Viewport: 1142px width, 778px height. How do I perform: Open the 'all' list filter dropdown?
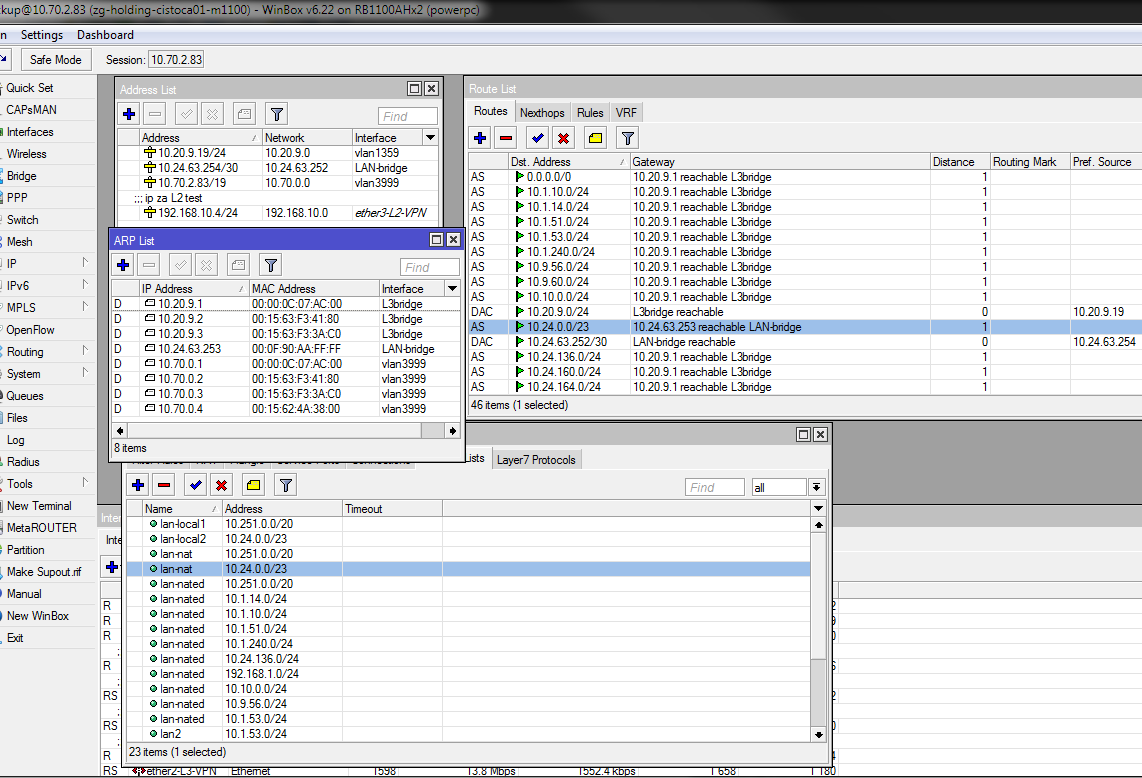click(x=816, y=487)
